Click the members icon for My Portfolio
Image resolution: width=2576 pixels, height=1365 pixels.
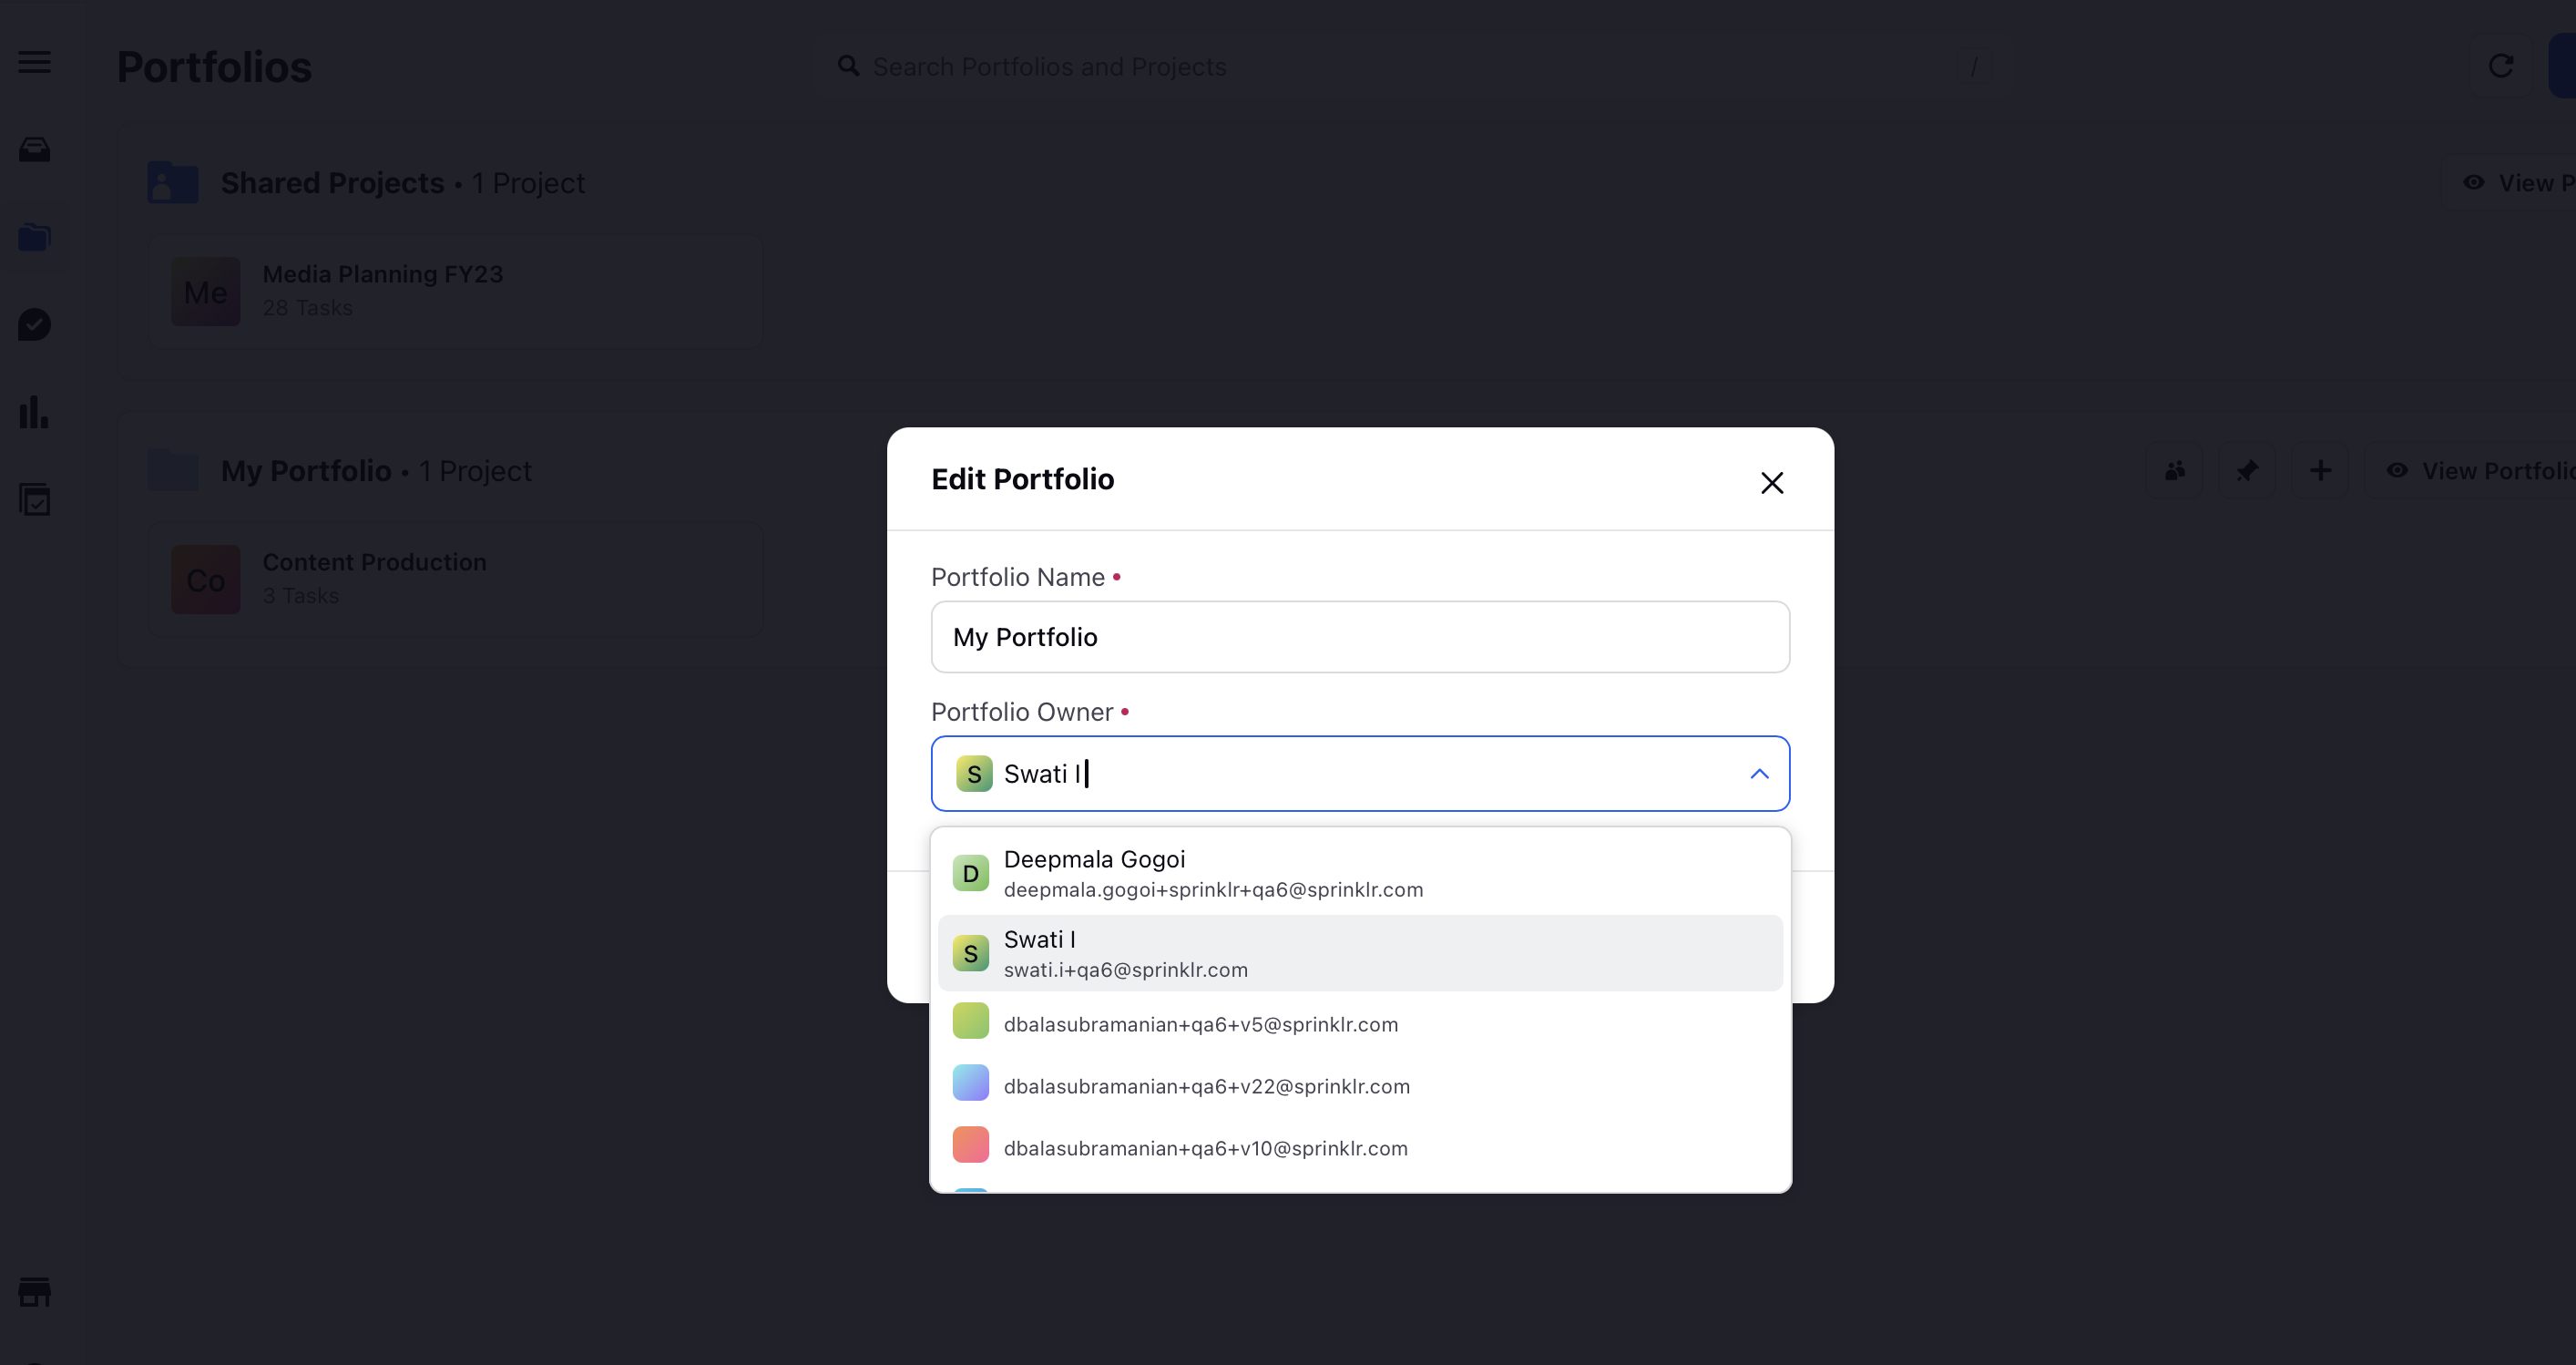pyautogui.click(x=2175, y=470)
